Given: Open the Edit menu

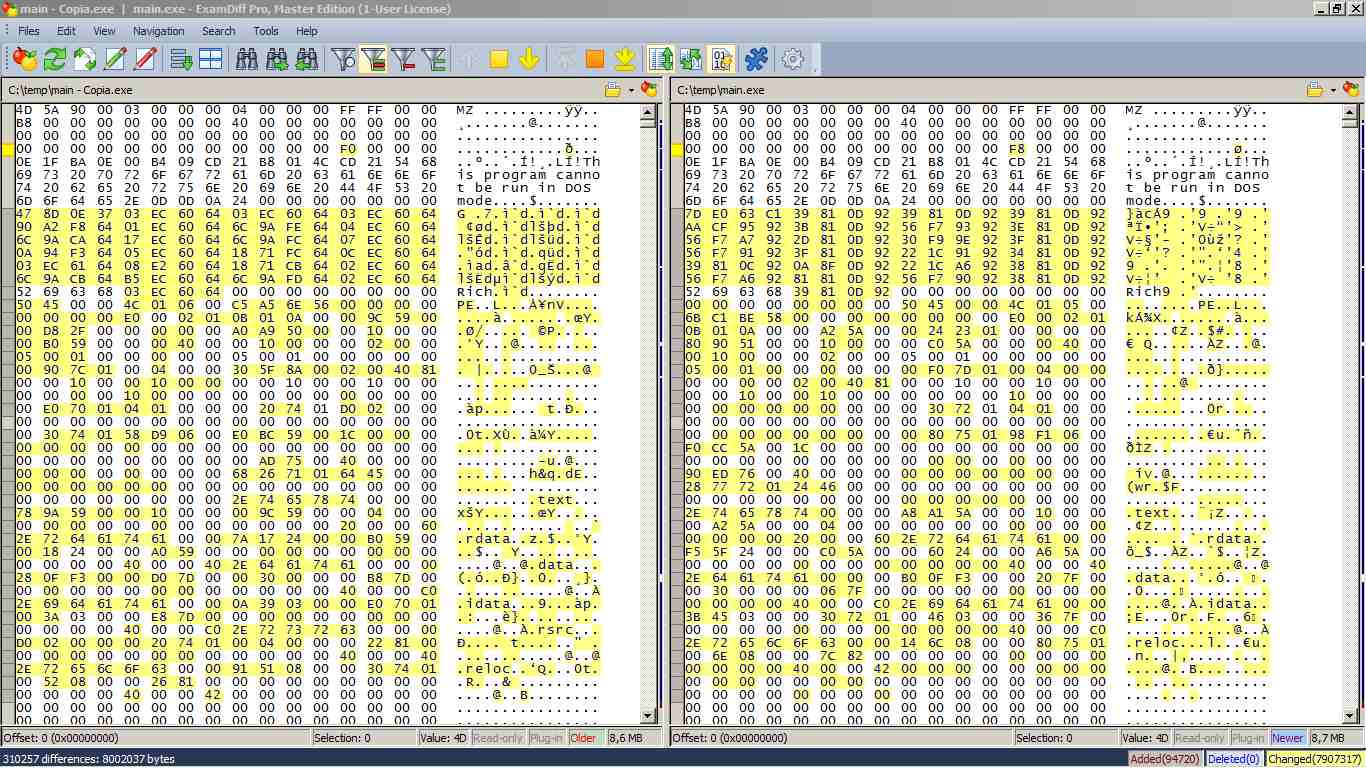Looking at the screenshot, I should coord(66,31).
